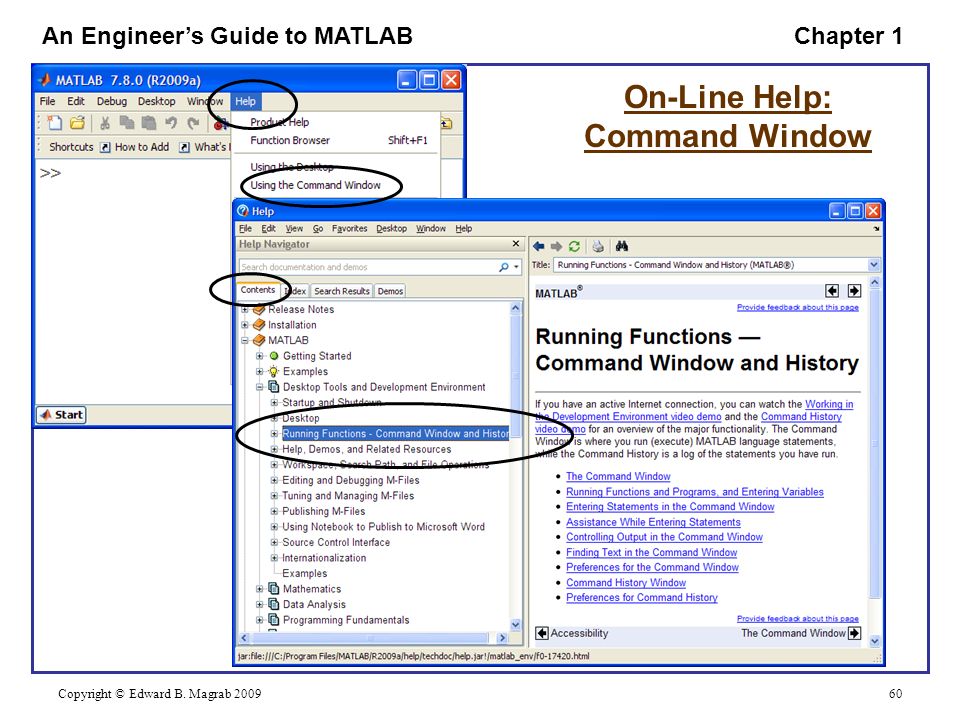Open the Title dropdown arrow in Help browser

tap(874, 265)
